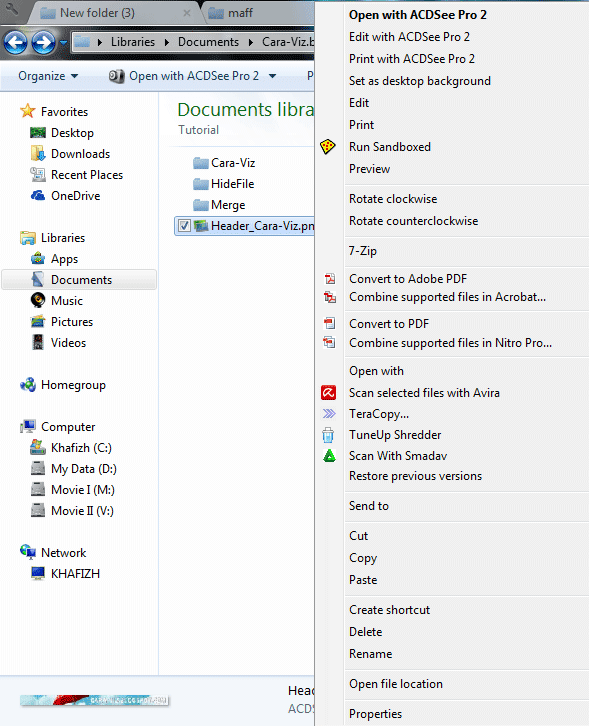Image resolution: width=589 pixels, height=726 pixels.
Task: Click the Computer icon in sidebar
Action: coord(28,426)
